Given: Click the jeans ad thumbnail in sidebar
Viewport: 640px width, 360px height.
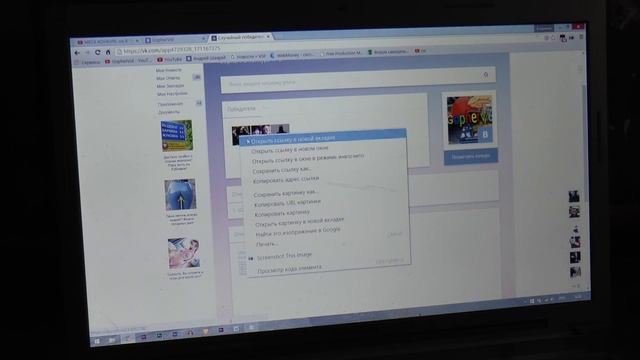Looking at the screenshot, I should pyautogui.click(x=180, y=195).
